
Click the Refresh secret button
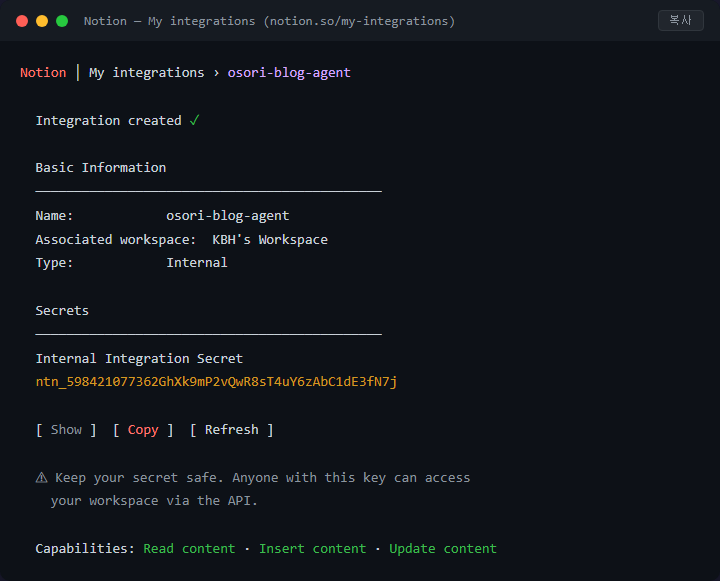pyautogui.click(x=231, y=430)
